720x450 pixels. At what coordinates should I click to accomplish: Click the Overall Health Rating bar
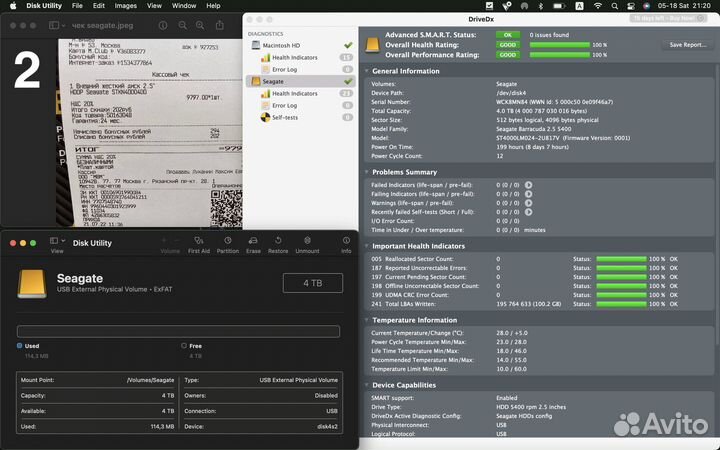click(x=560, y=45)
